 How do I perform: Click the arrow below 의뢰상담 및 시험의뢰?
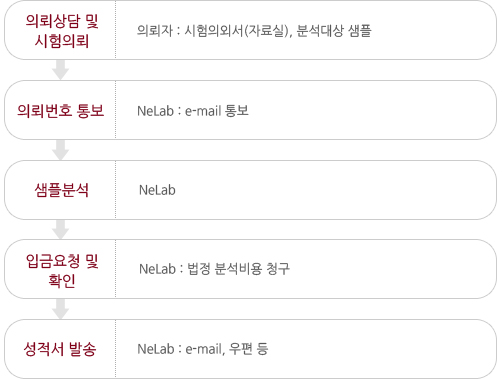[x=61, y=70]
